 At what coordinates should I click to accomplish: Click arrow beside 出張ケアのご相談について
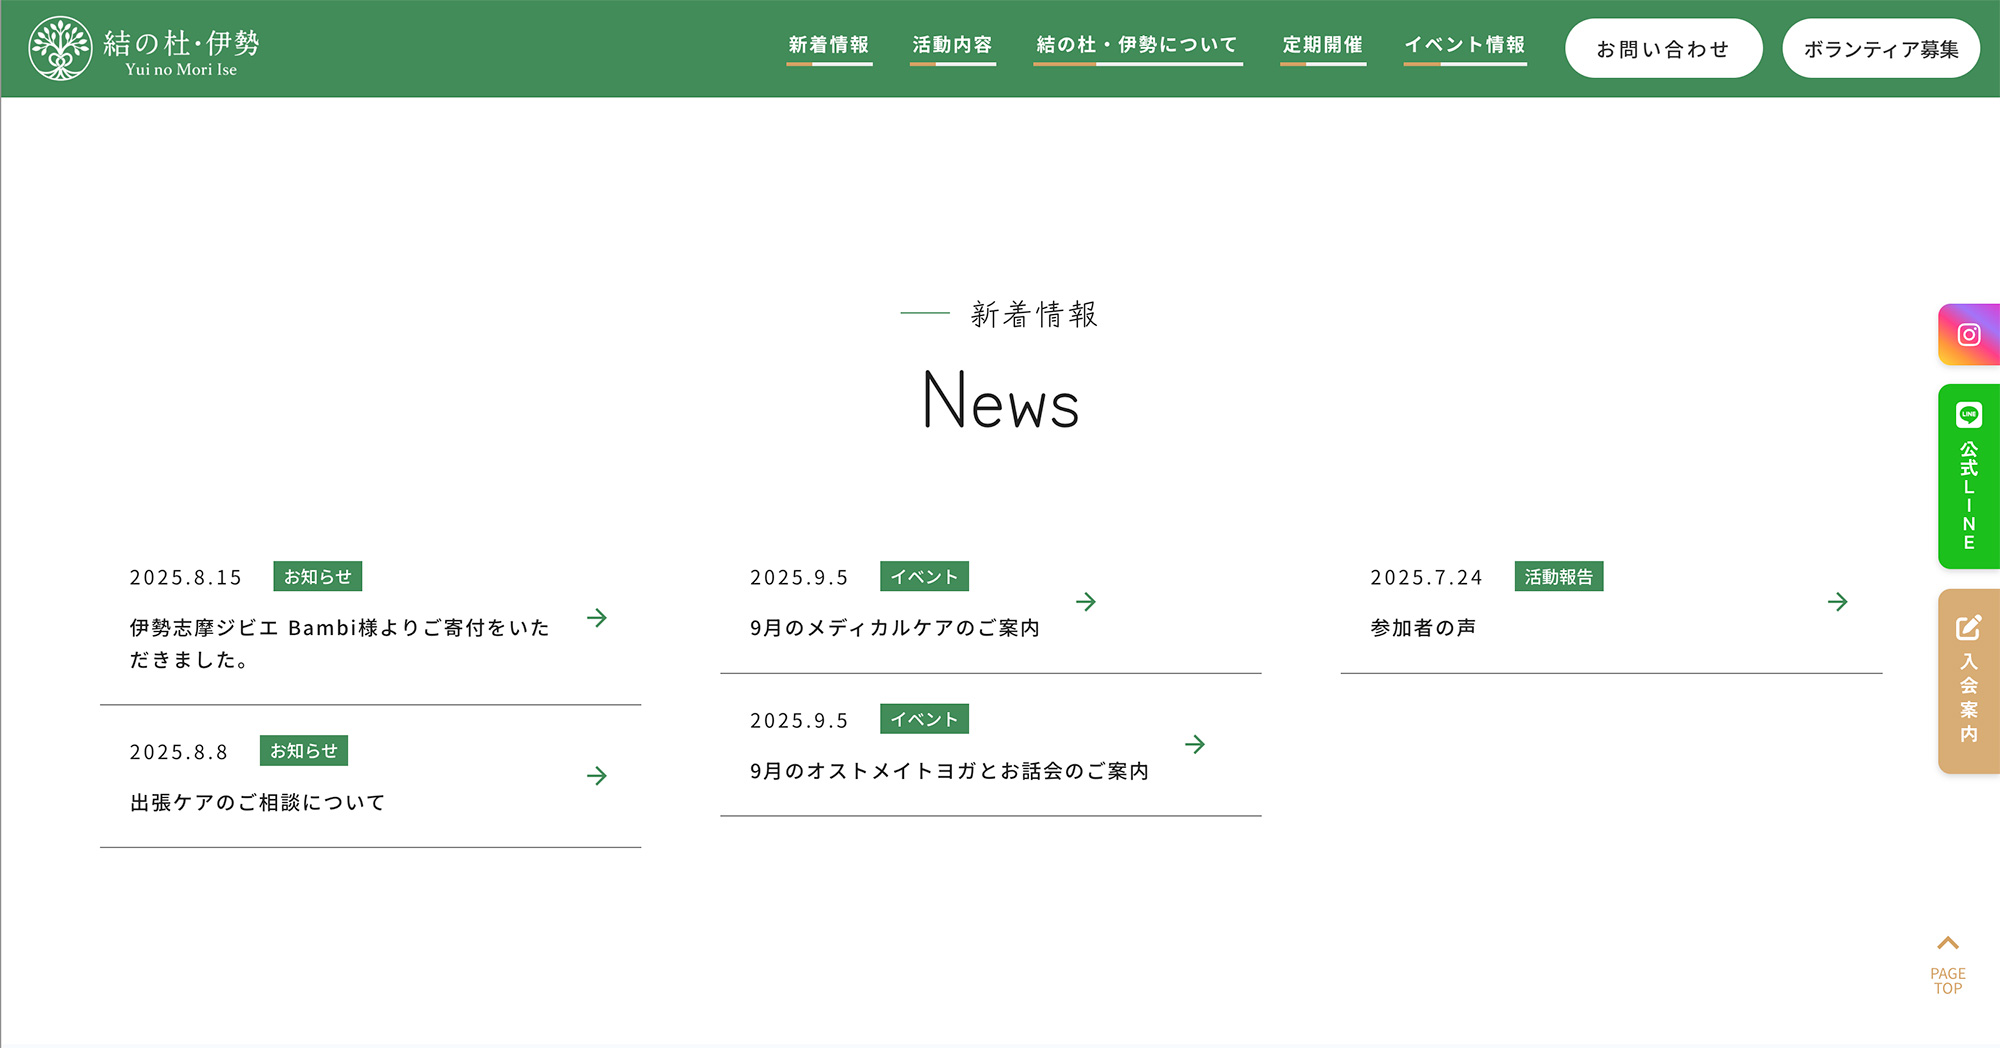click(597, 776)
